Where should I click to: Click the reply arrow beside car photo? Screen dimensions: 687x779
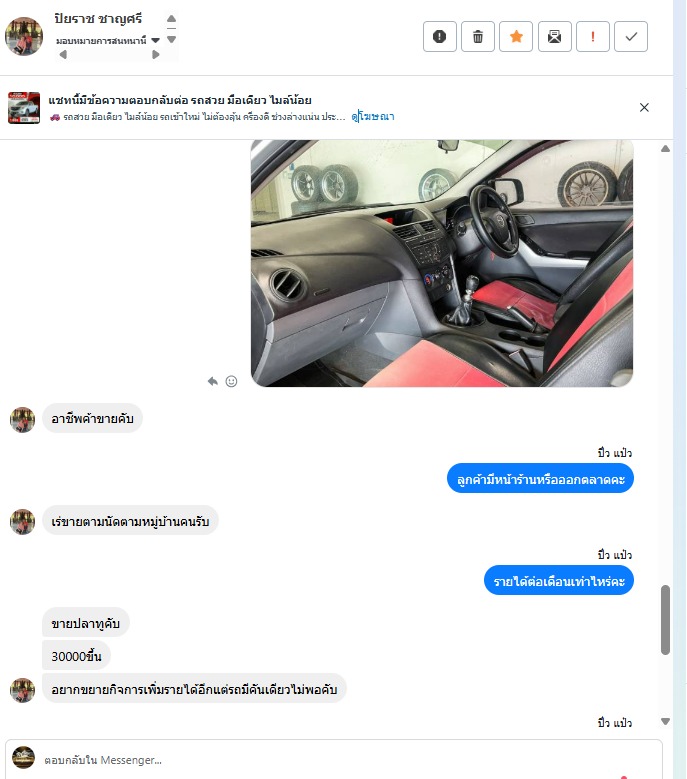coord(213,381)
